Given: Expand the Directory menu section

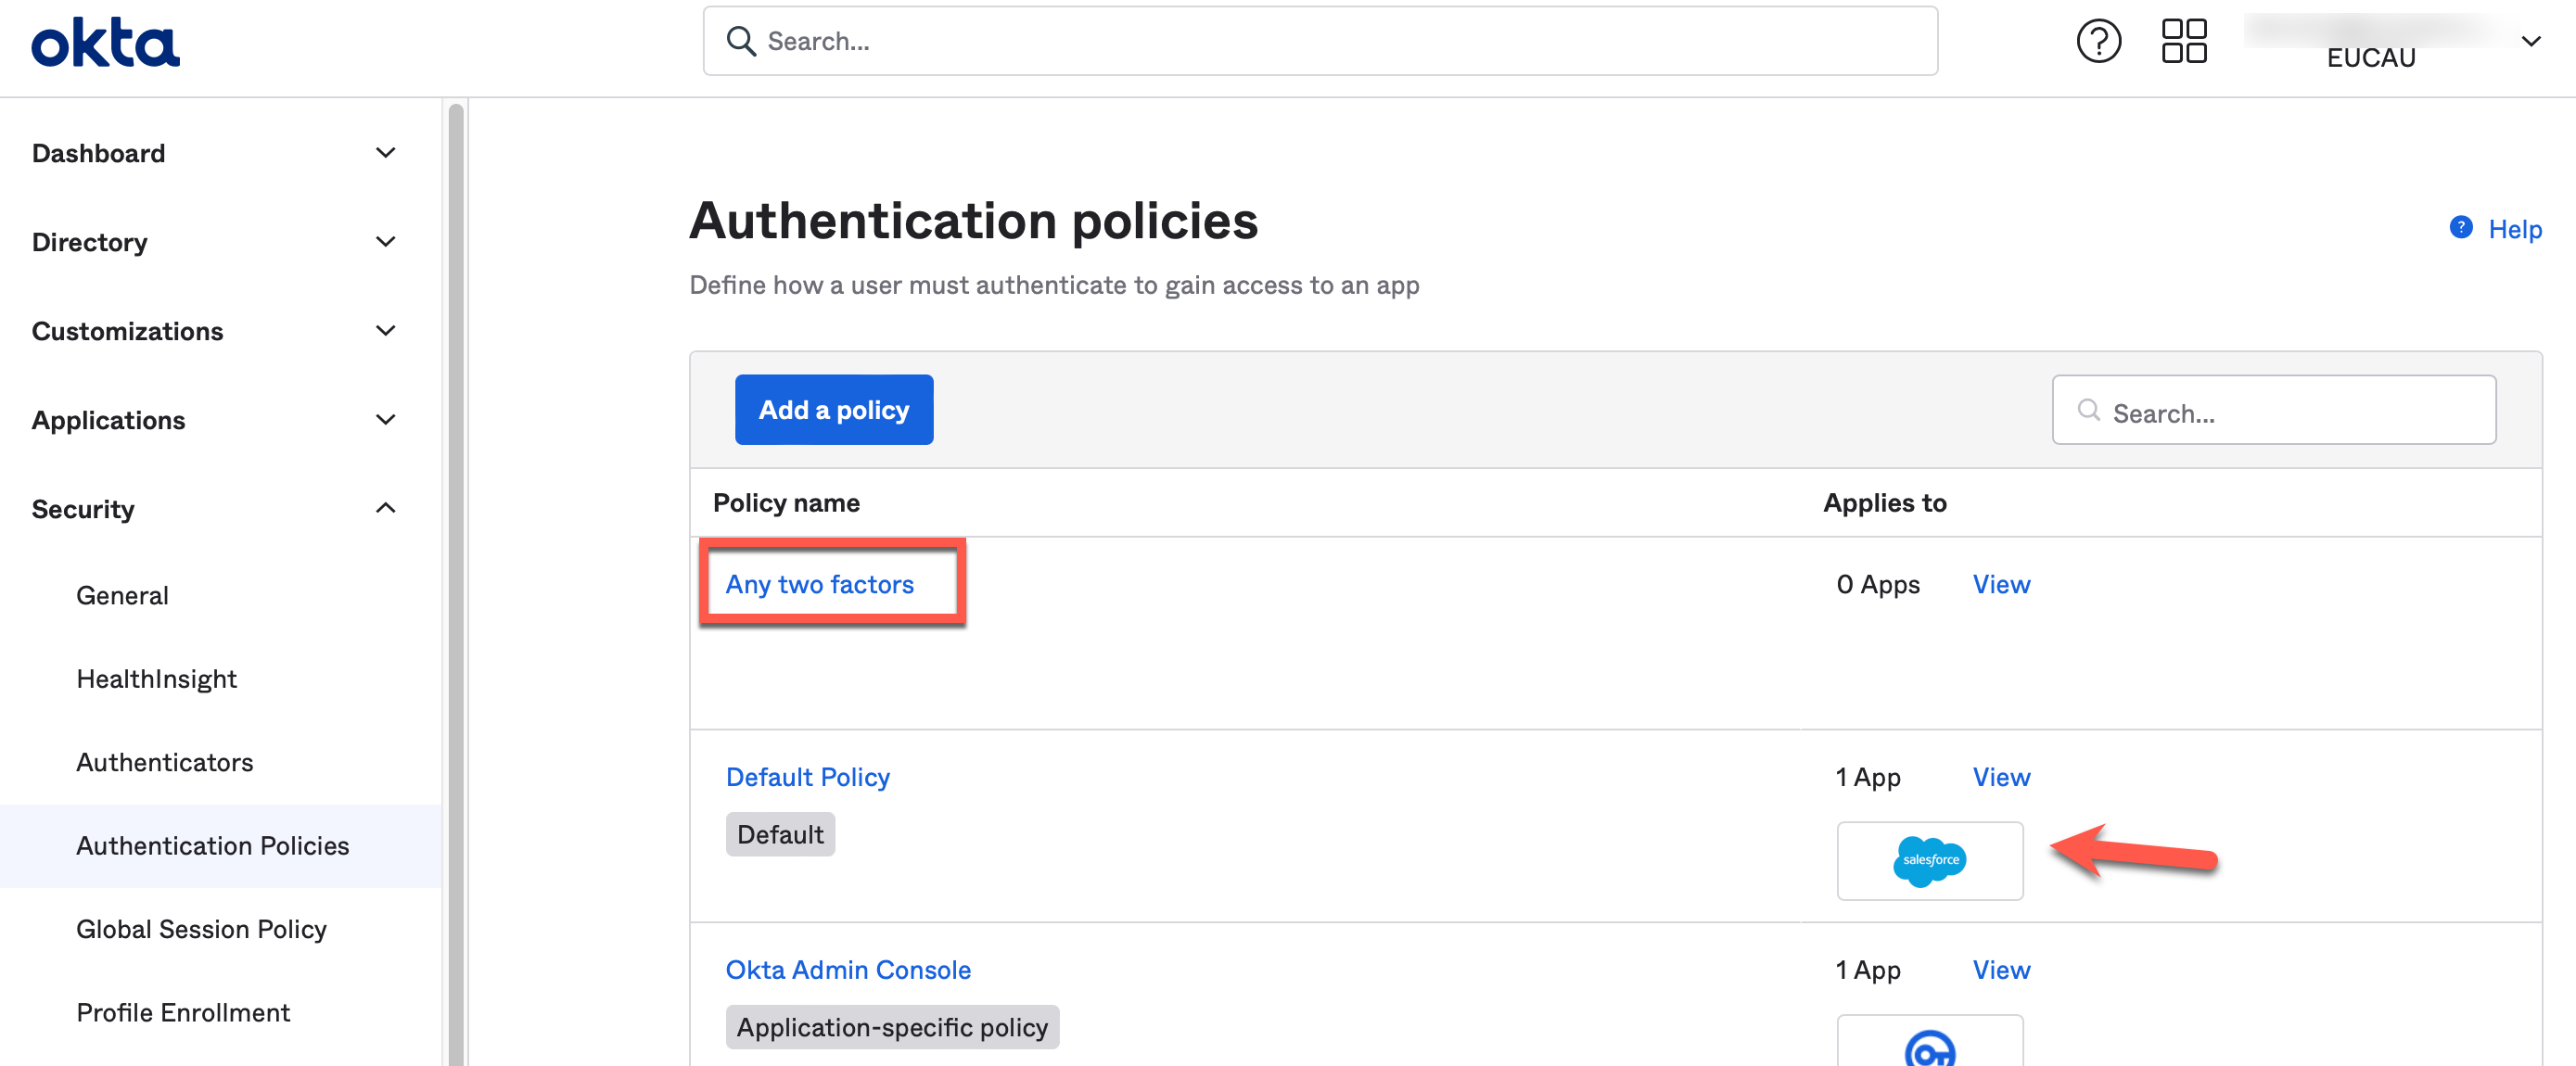Looking at the screenshot, I should point(385,242).
